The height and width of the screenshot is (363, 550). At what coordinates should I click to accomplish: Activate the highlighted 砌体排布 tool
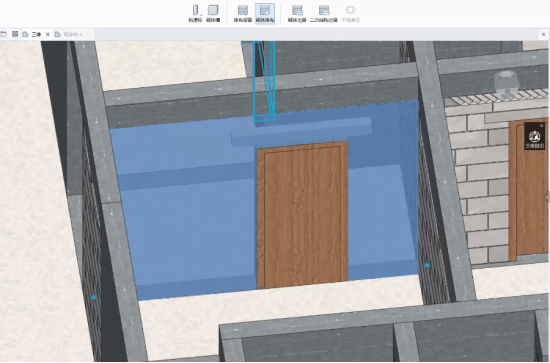pos(265,14)
